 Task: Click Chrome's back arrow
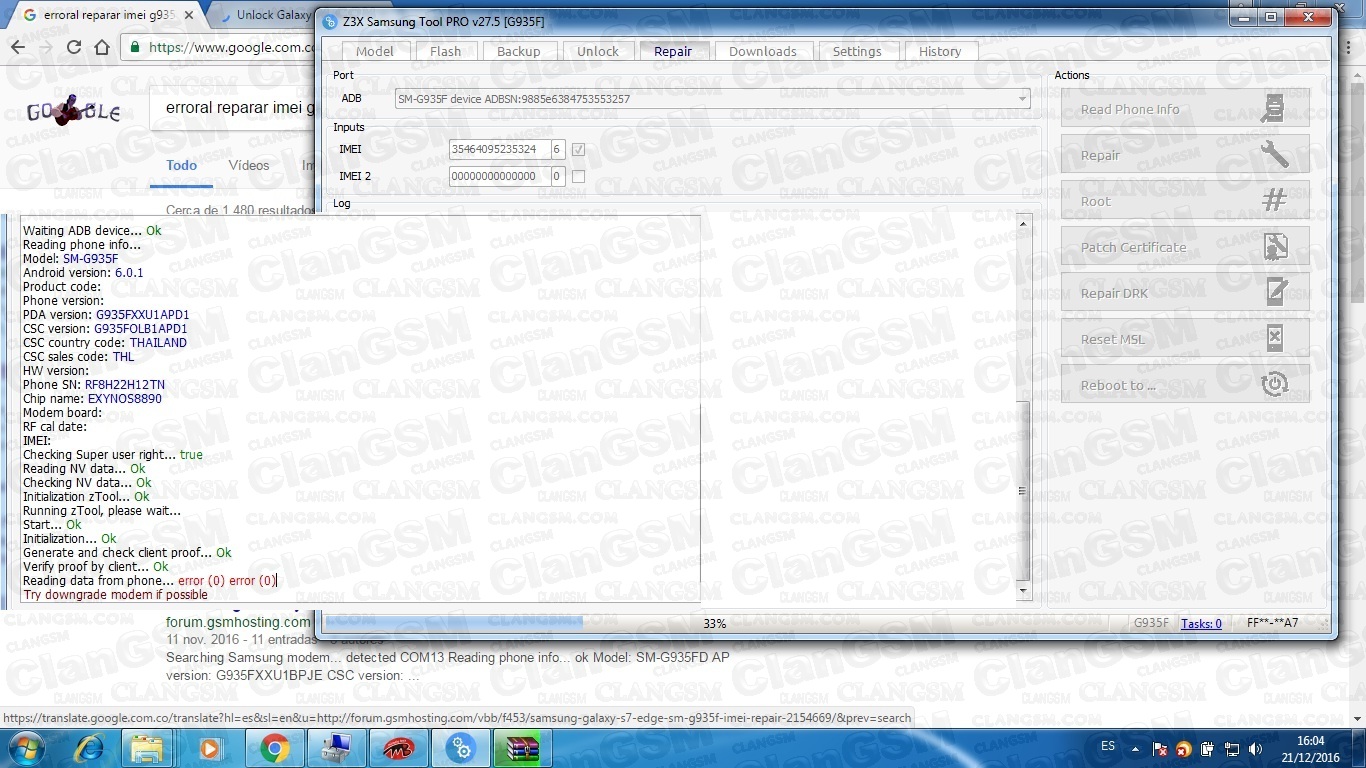tap(18, 47)
